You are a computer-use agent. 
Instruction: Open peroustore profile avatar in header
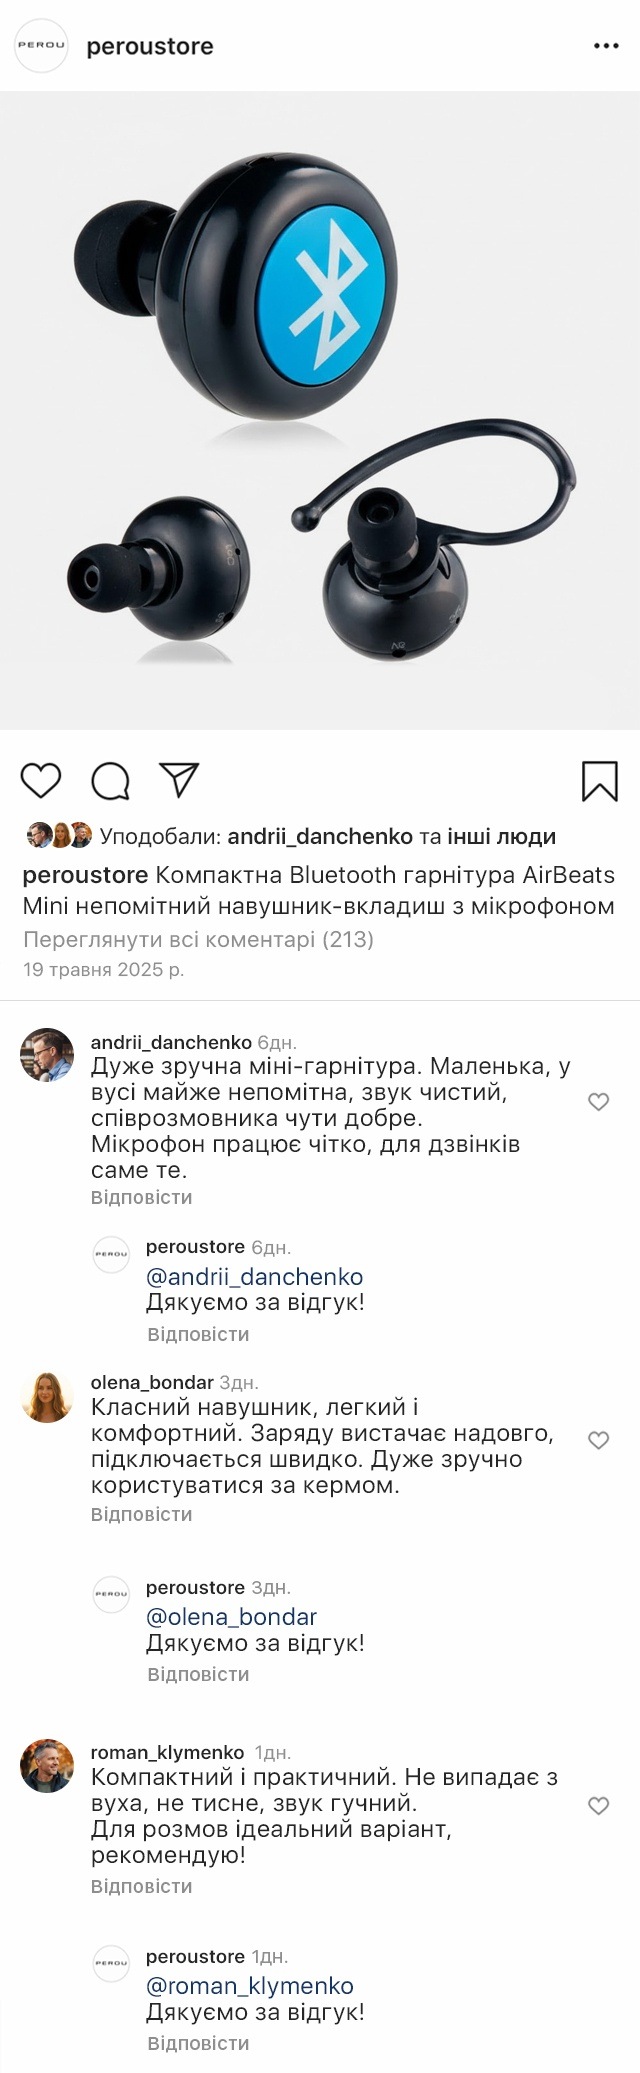pos(42,46)
